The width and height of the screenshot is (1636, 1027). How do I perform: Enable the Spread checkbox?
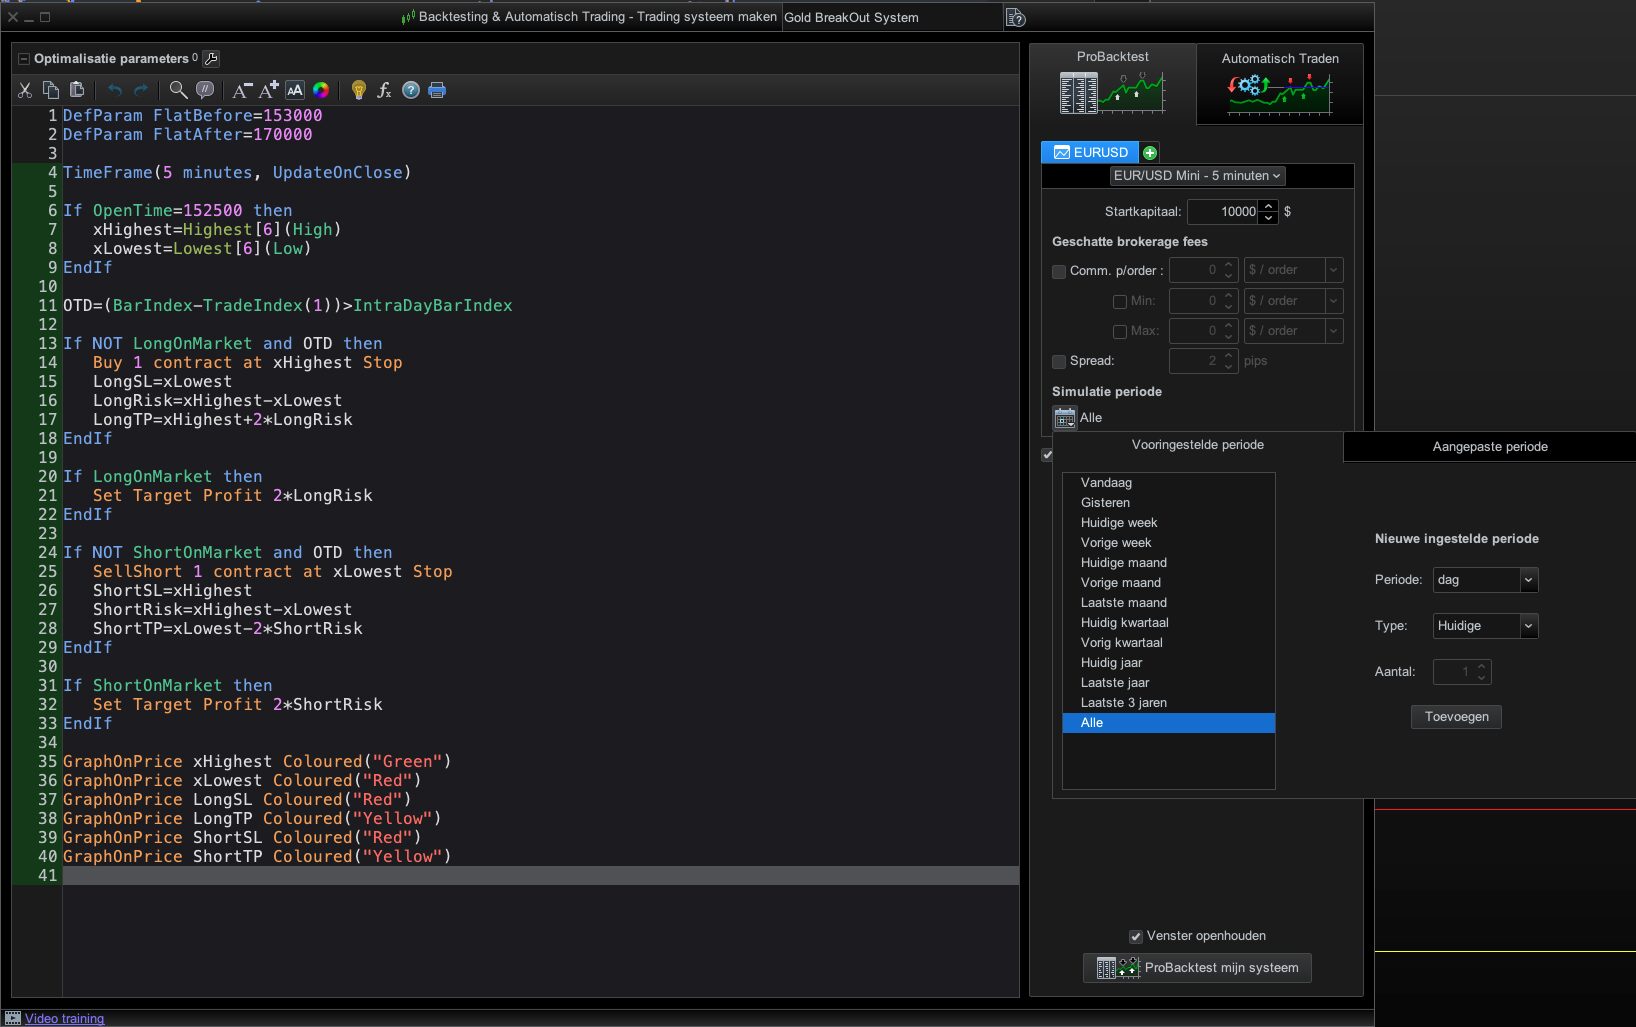[x=1059, y=361]
